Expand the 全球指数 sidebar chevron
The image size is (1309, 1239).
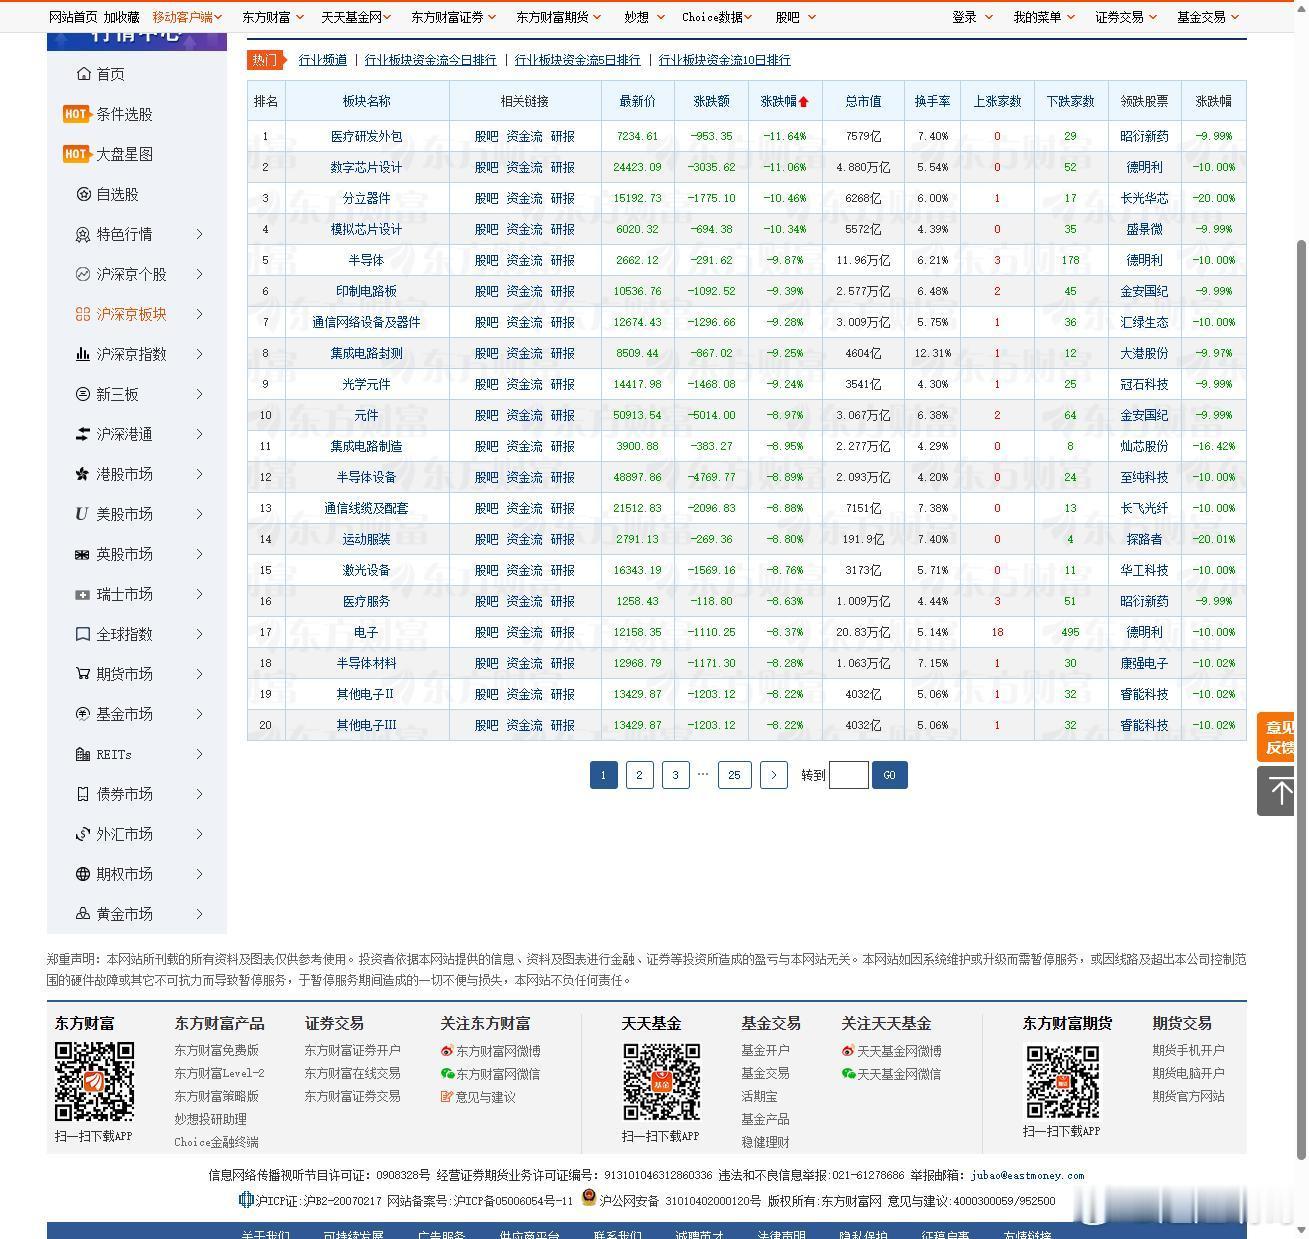click(199, 634)
